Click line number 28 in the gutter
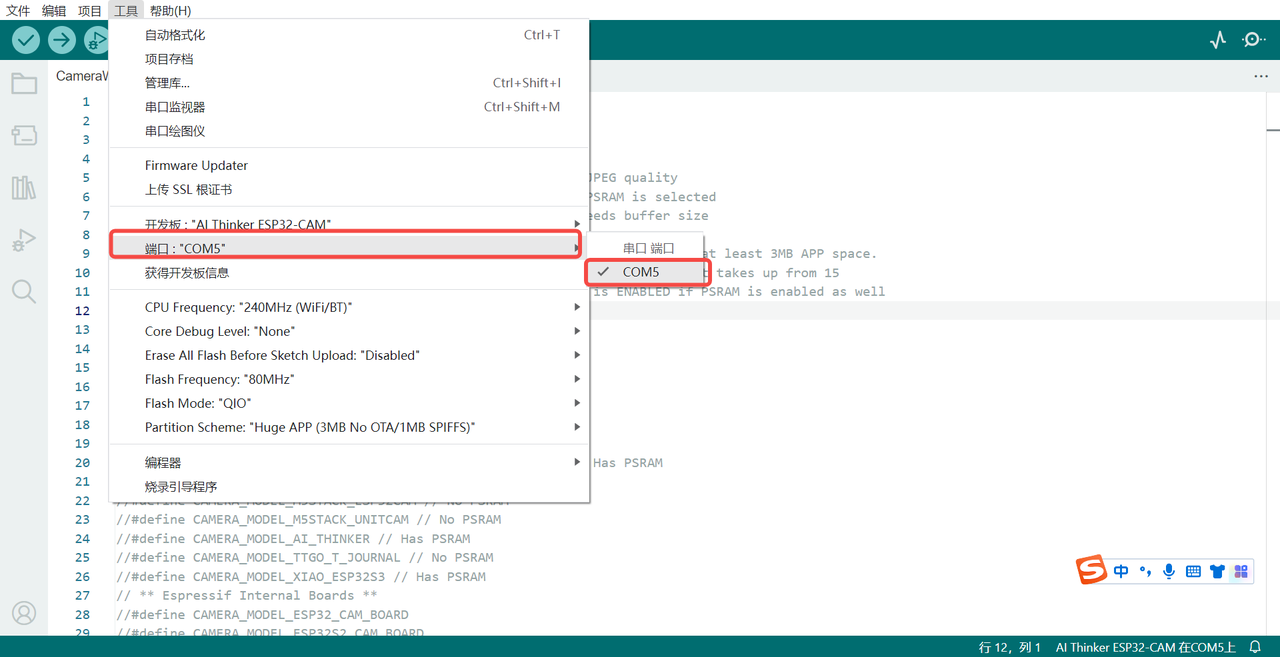 point(82,615)
